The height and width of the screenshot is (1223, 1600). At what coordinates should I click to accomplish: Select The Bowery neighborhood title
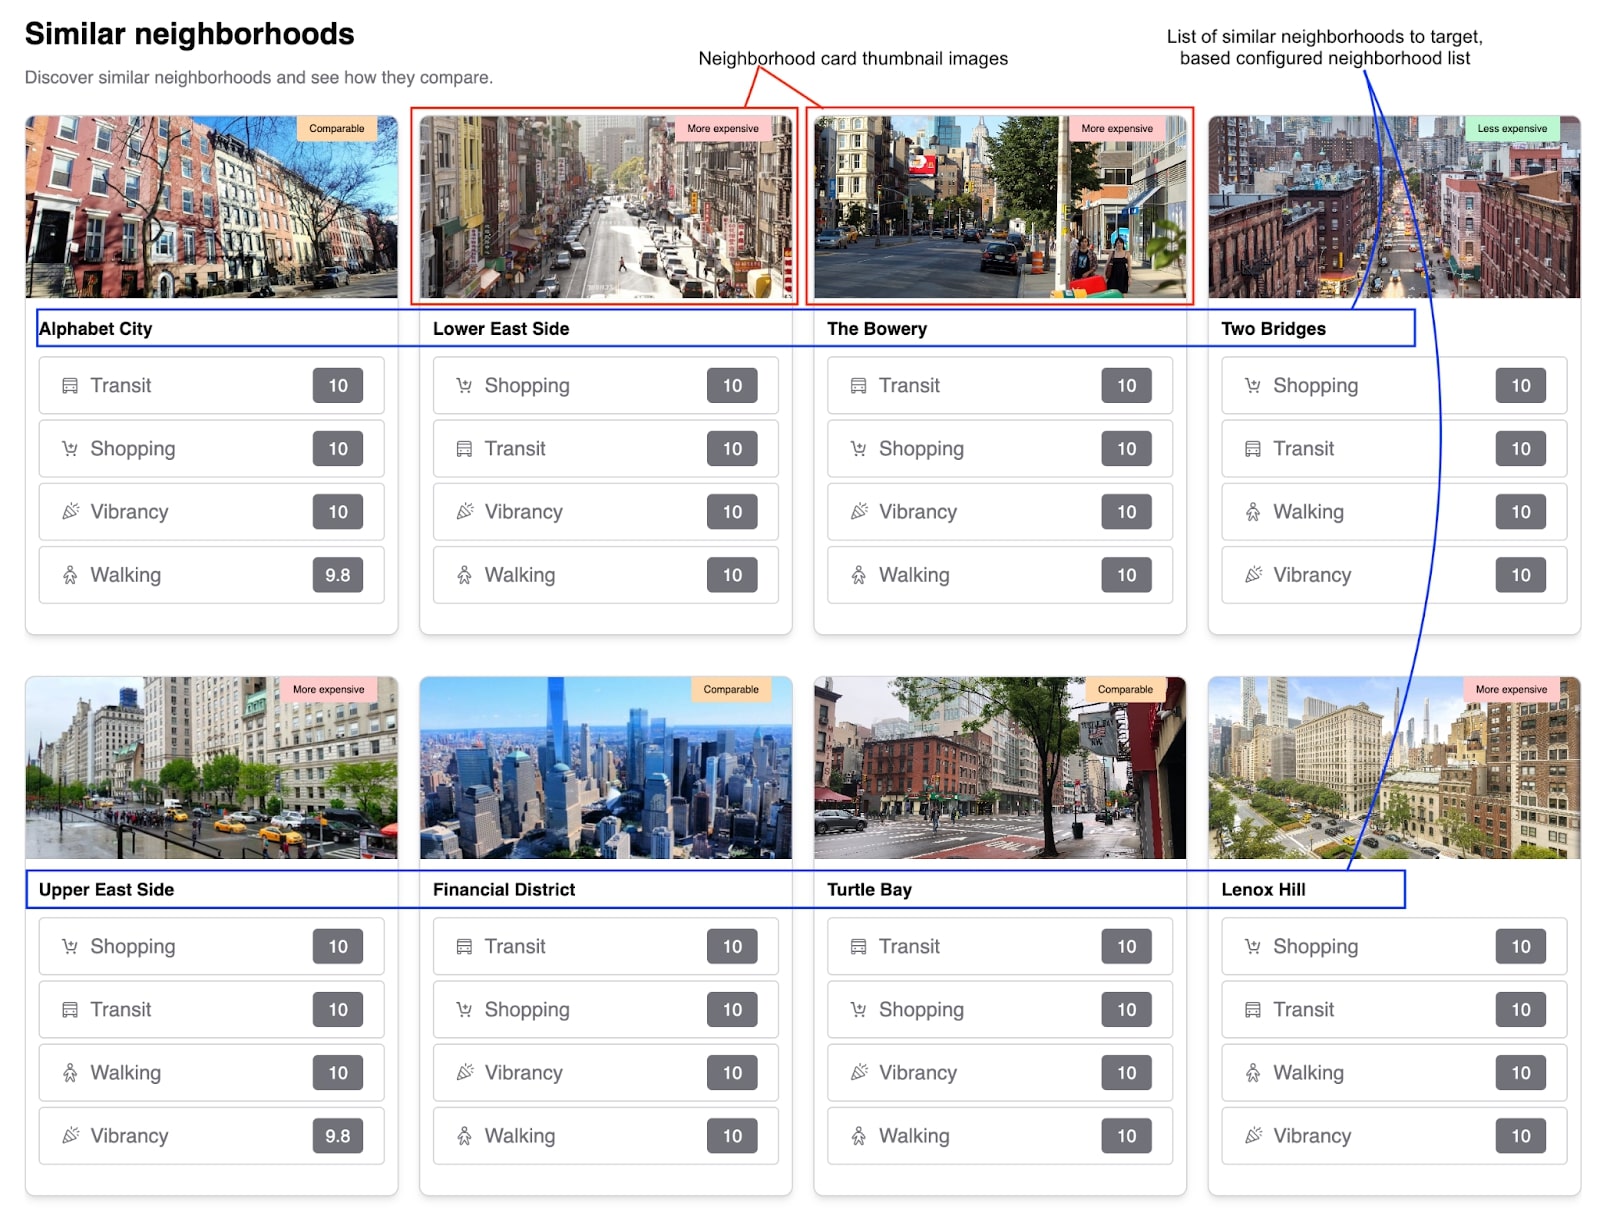(x=877, y=329)
